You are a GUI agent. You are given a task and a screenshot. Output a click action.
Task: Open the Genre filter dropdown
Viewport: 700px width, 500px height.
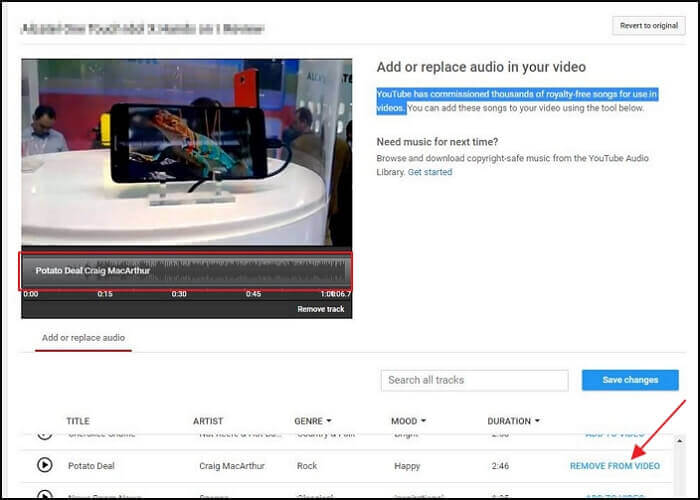(313, 421)
